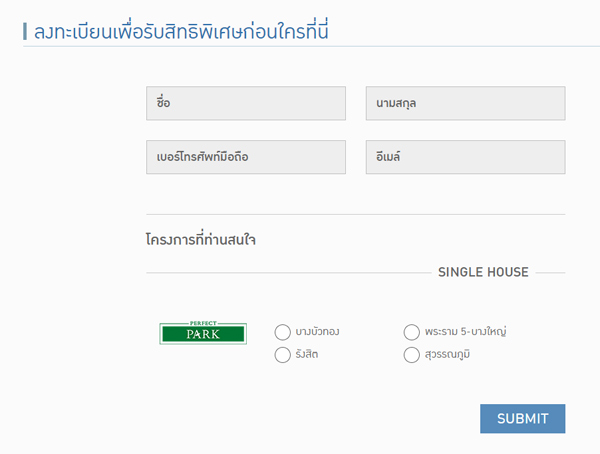The image size is (600, 454).
Task: Focus the นามสกุล surname input
Action: [465, 103]
